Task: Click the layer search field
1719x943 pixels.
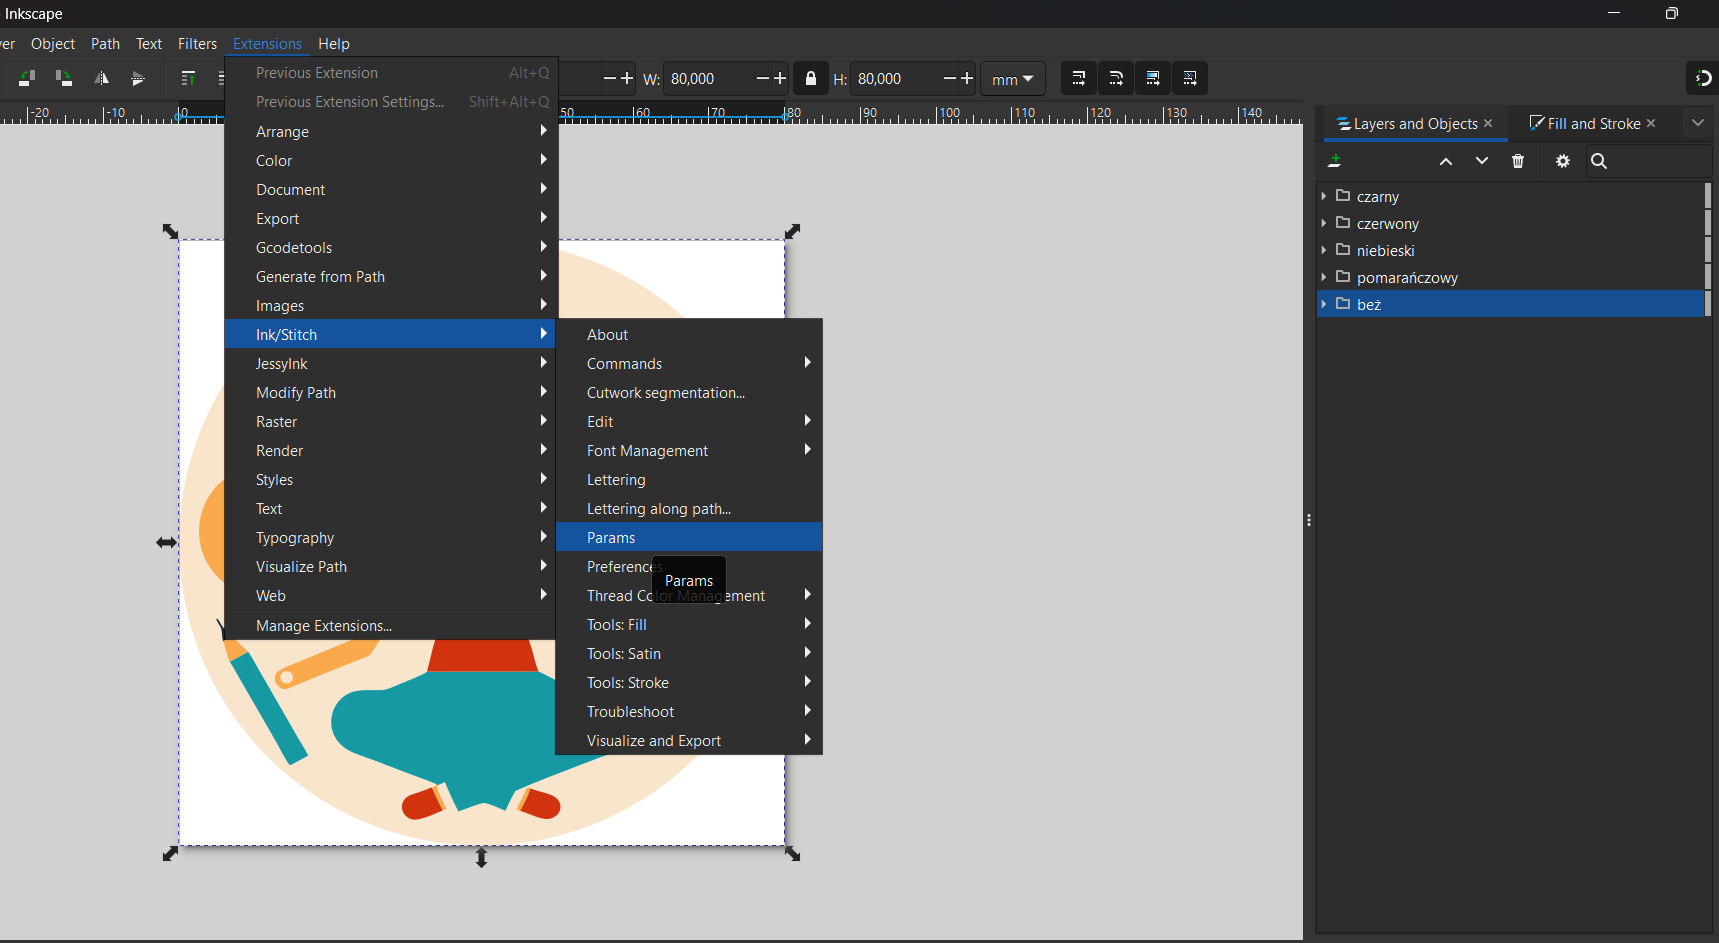Action: point(1648,161)
